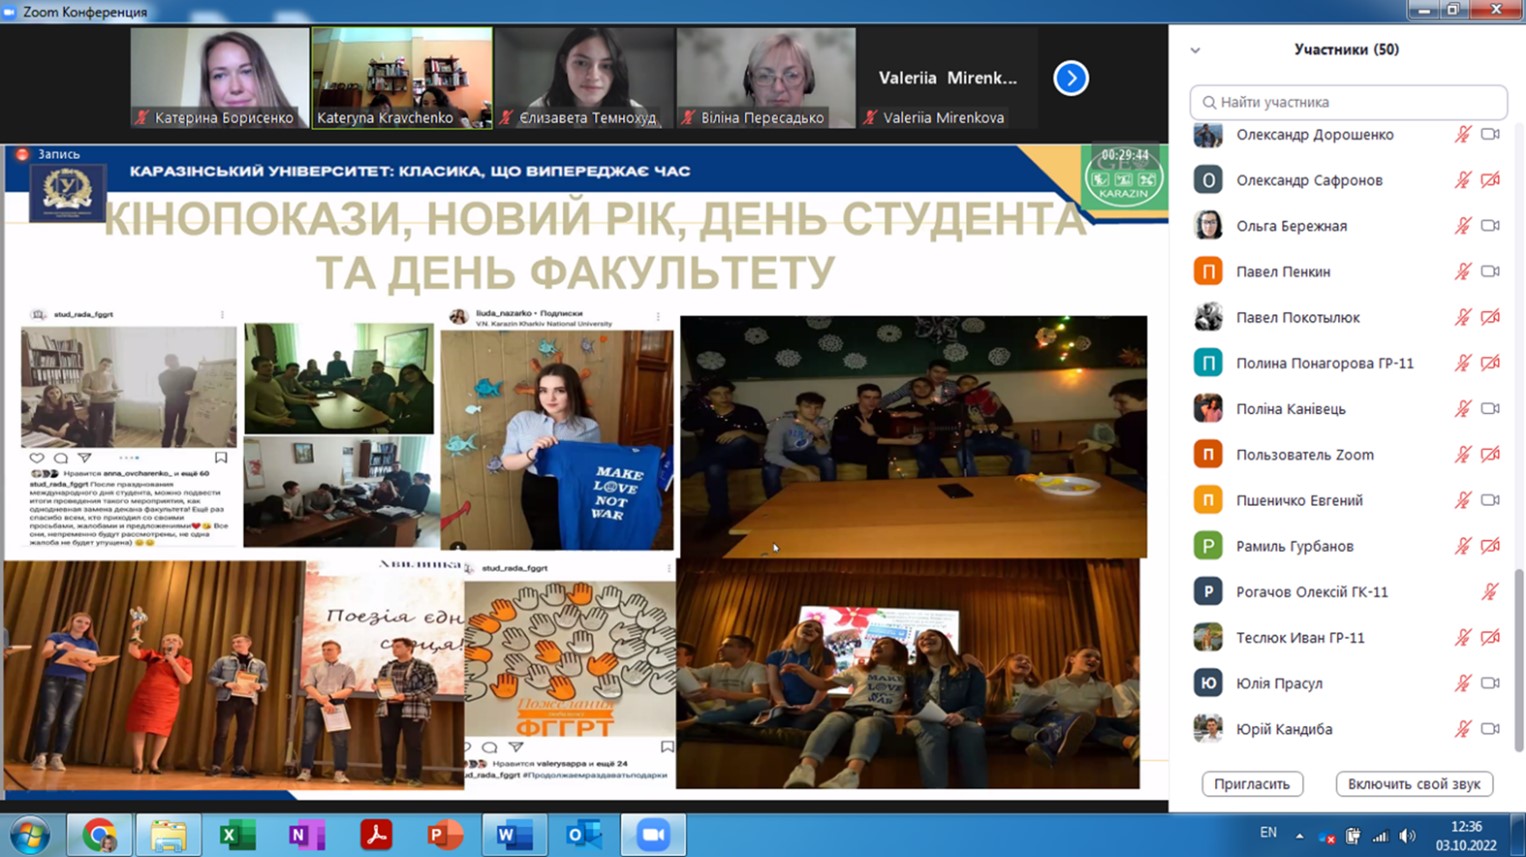
Task: Click the Найти участника search field
Action: point(1348,102)
